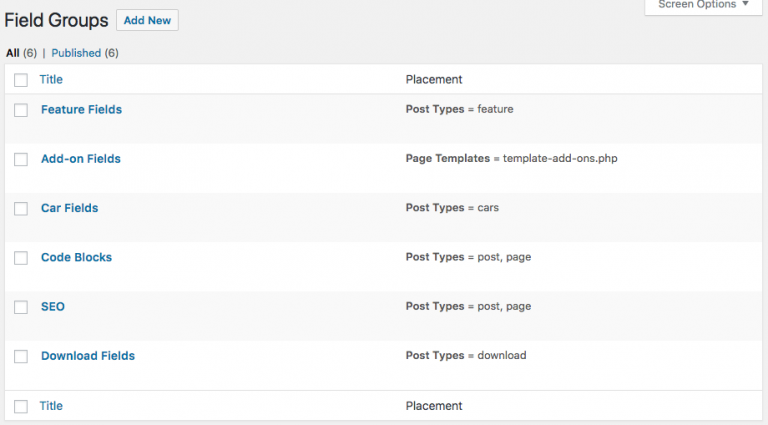Open the Car Fields field group

point(69,208)
